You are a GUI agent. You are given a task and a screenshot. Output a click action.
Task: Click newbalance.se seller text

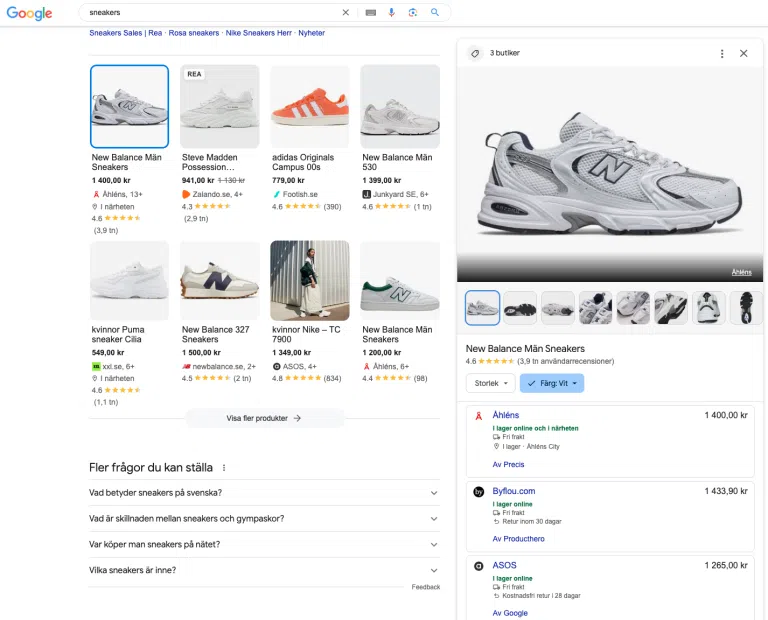pyautogui.click(x=224, y=366)
